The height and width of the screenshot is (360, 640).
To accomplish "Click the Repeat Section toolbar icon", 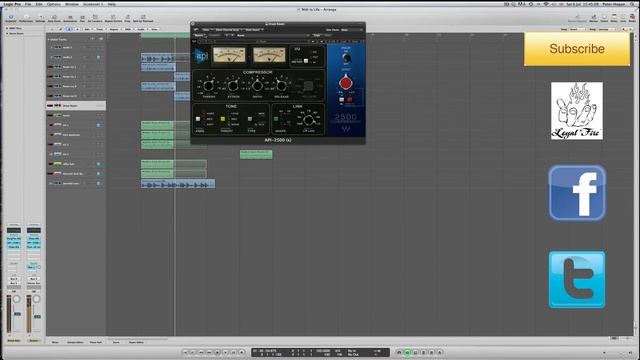I will (x=113, y=18).
